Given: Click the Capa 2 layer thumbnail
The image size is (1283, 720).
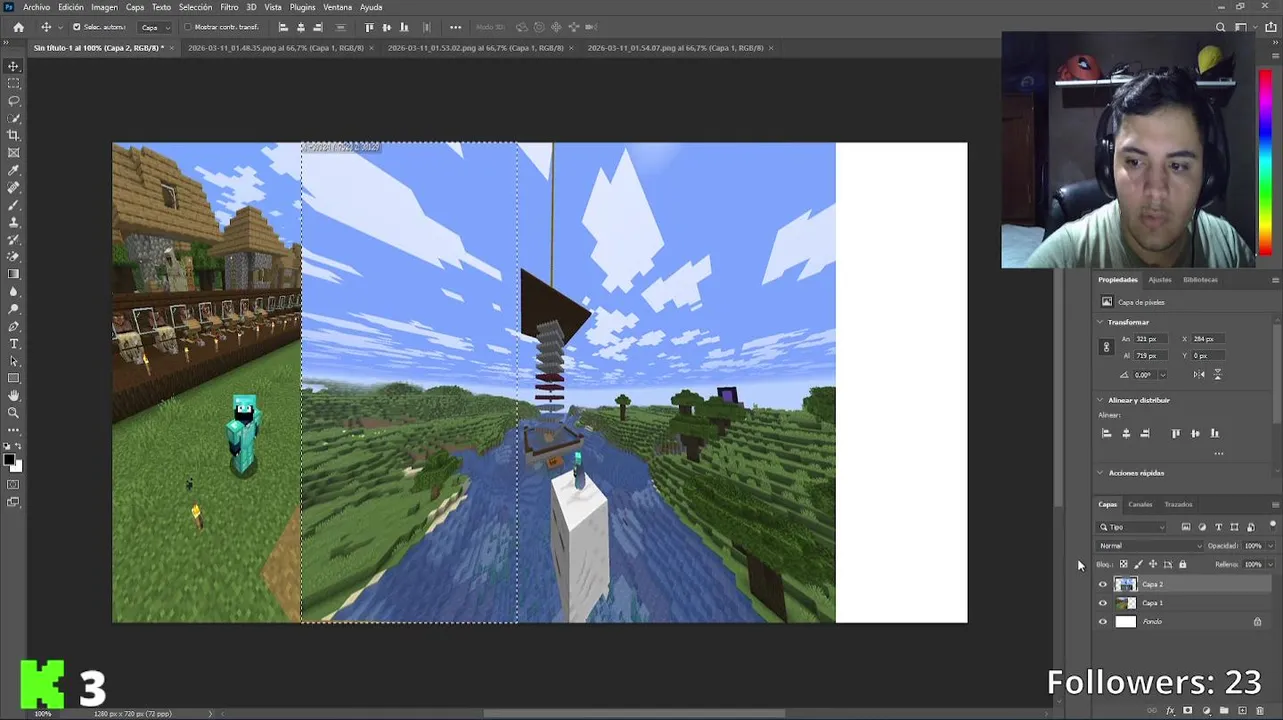Looking at the screenshot, I should pos(1126,584).
